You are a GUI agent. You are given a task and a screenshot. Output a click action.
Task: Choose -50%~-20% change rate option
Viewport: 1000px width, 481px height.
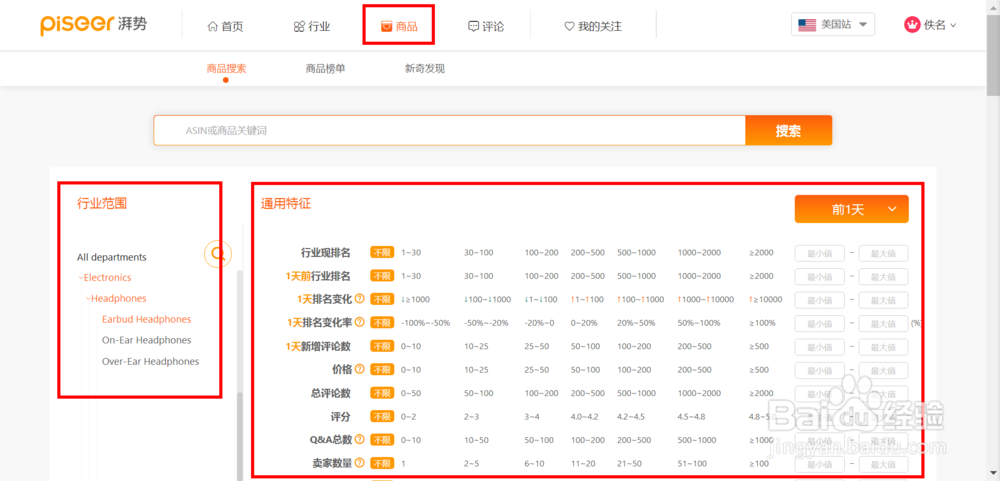click(x=486, y=323)
